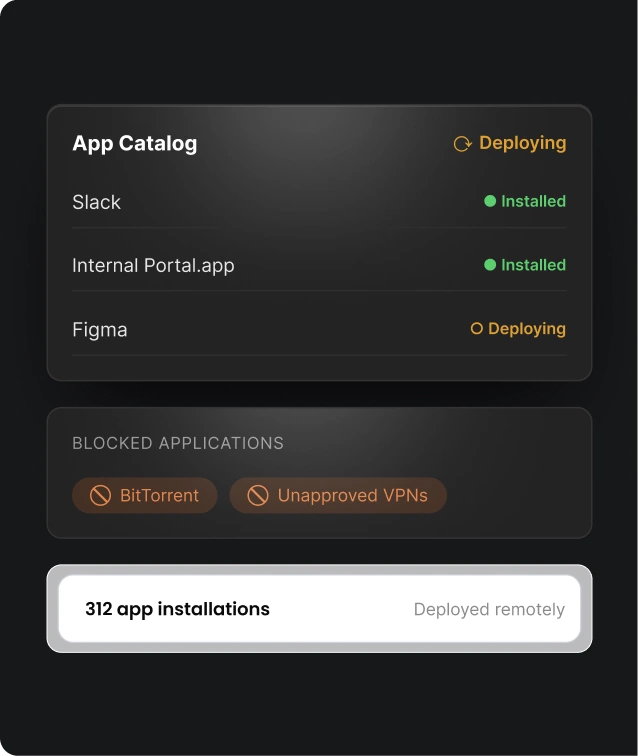The height and width of the screenshot is (756, 638).
Task: Click the BitTorrent blocked icon
Action: [100, 495]
